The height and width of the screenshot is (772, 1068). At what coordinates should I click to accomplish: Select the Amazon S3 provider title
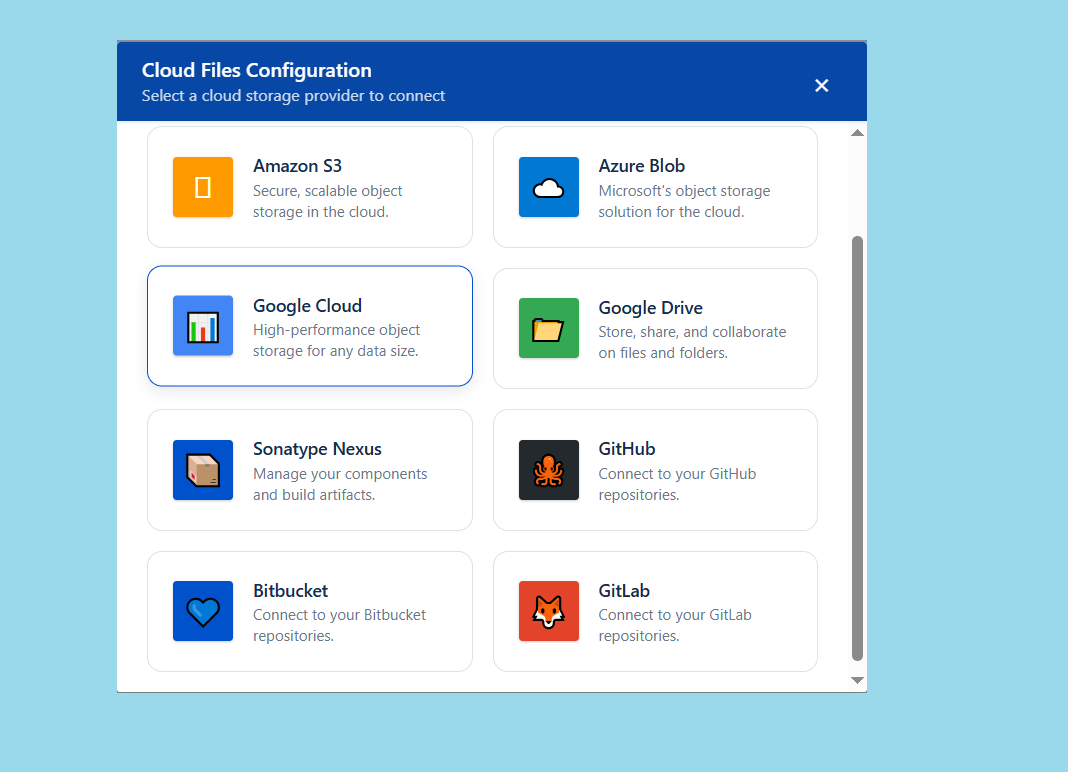pyautogui.click(x=297, y=166)
